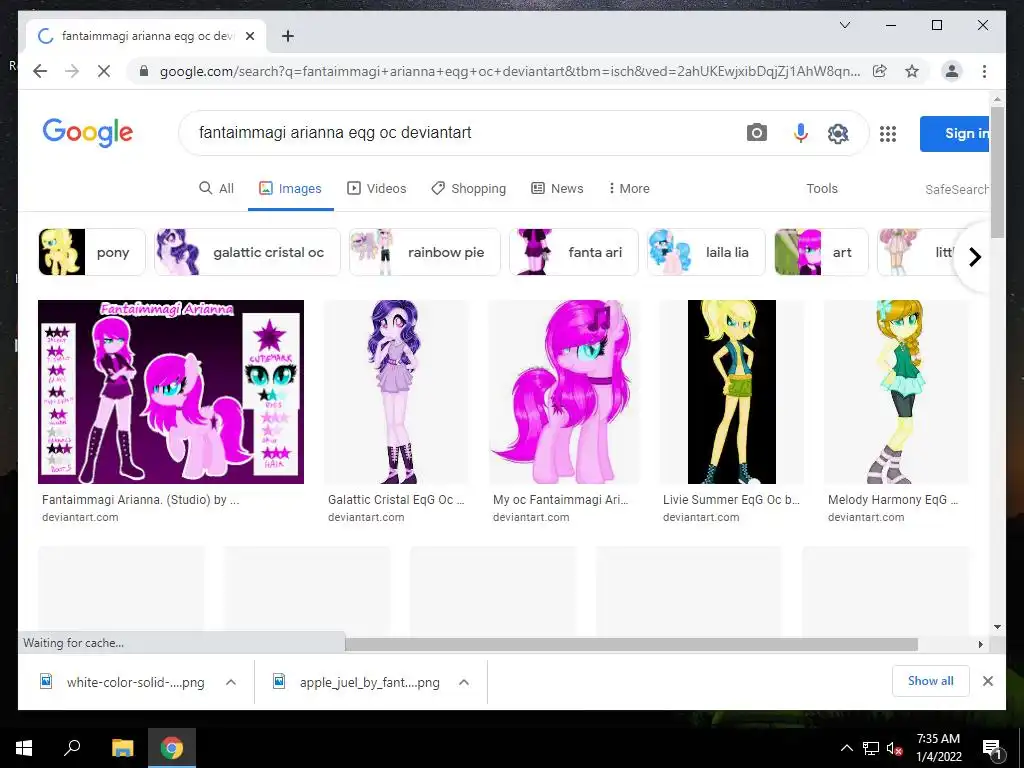Image resolution: width=1024 pixels, height=768 pixels.
Task: View site information lock icon
Action: point(144,71)
